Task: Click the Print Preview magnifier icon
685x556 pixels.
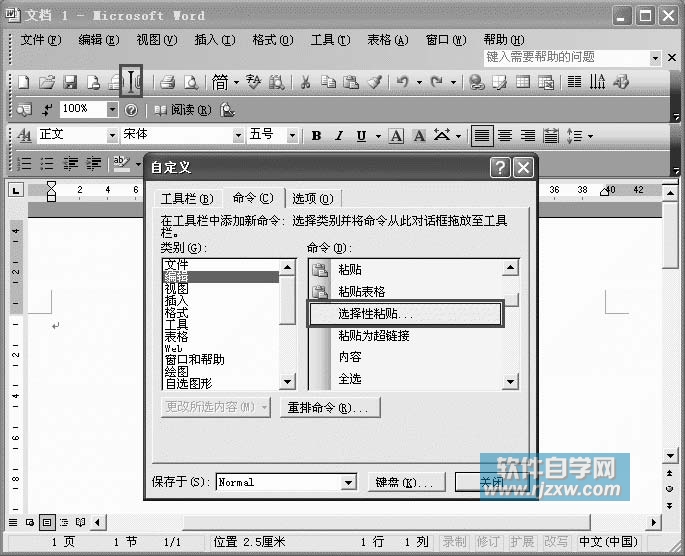Action: coord(191,82)
